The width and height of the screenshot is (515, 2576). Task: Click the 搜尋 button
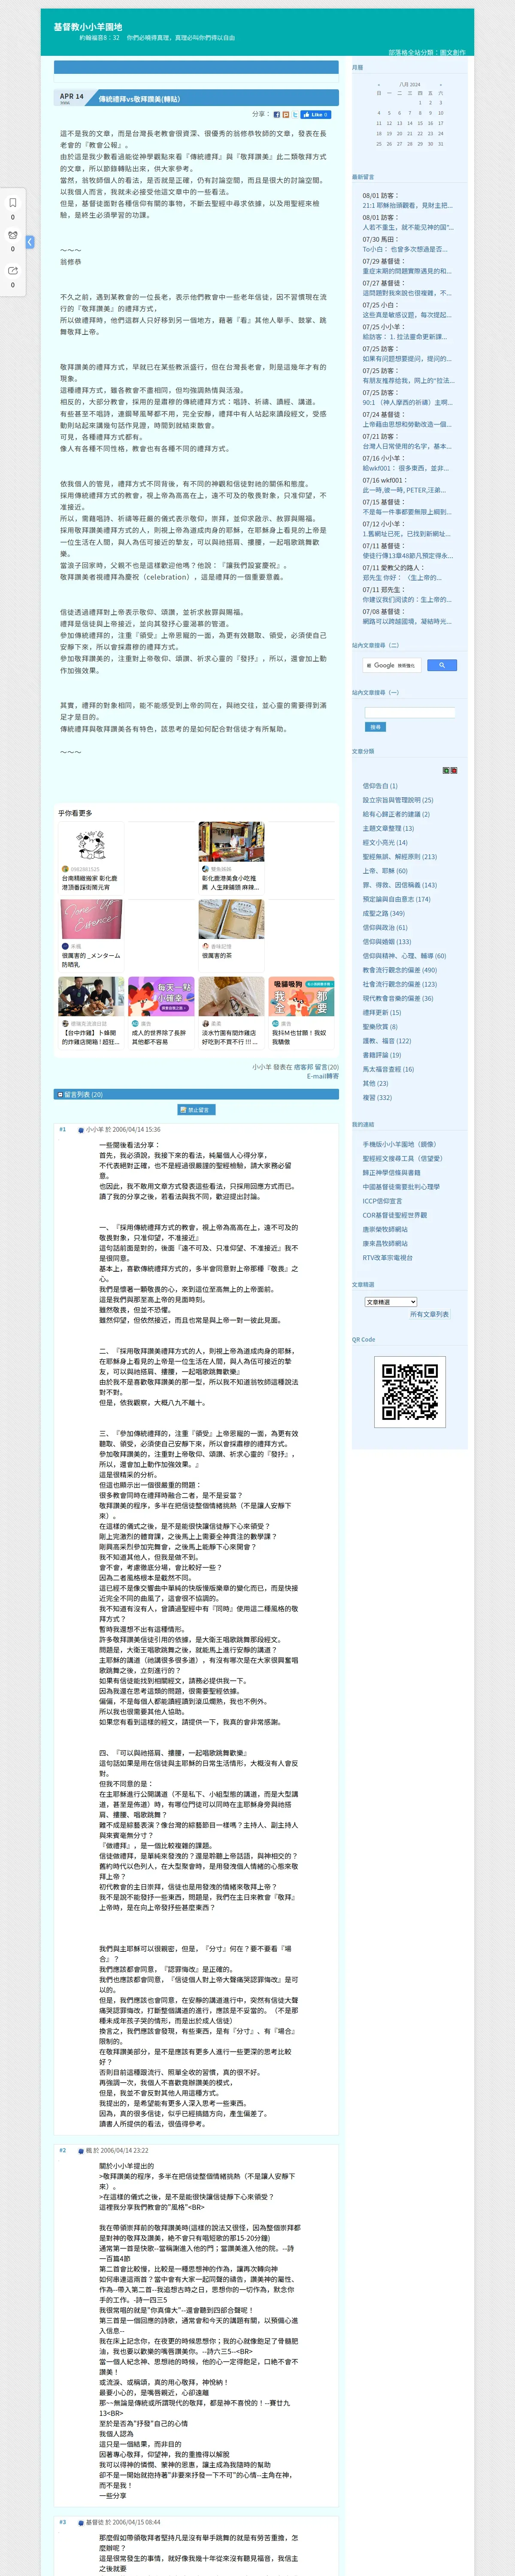point(375,727)
